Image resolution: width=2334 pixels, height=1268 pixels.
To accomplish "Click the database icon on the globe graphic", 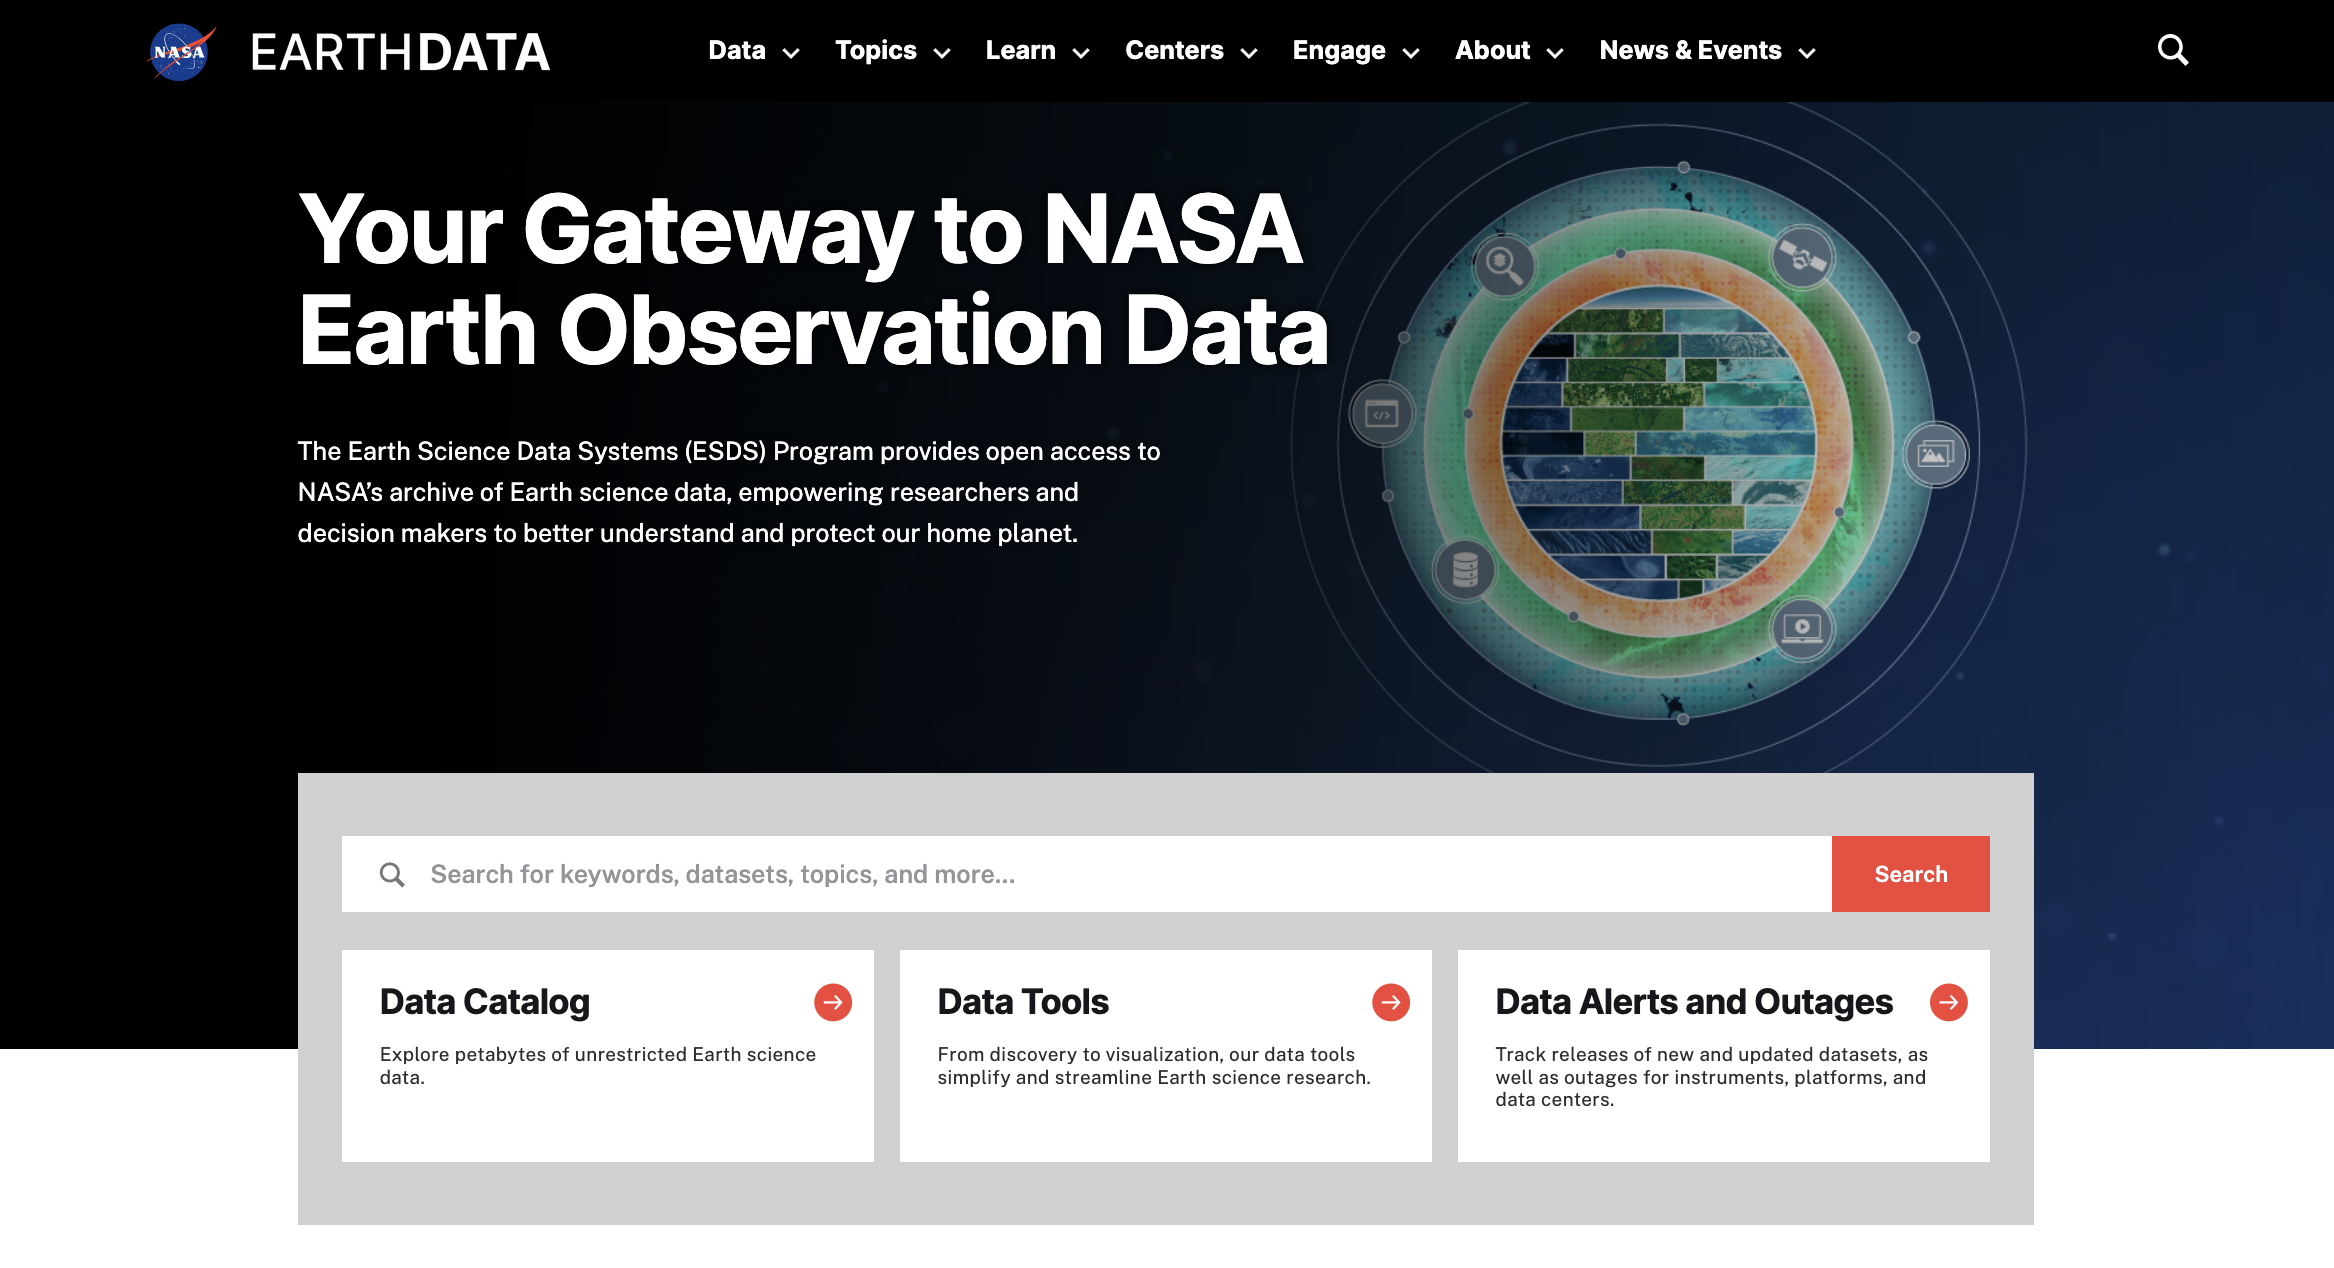I will click(1465, 571).
